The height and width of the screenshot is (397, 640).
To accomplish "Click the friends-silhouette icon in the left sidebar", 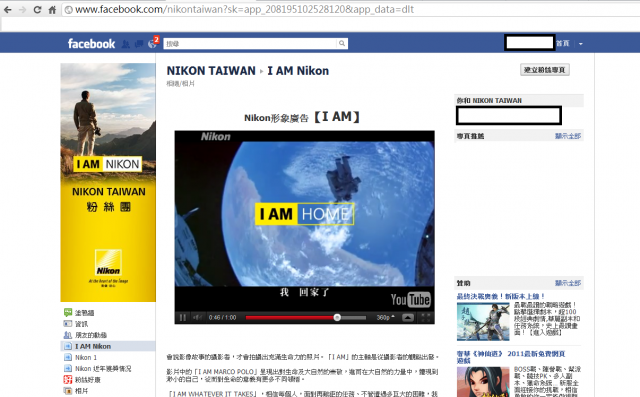I will (68, 335).
